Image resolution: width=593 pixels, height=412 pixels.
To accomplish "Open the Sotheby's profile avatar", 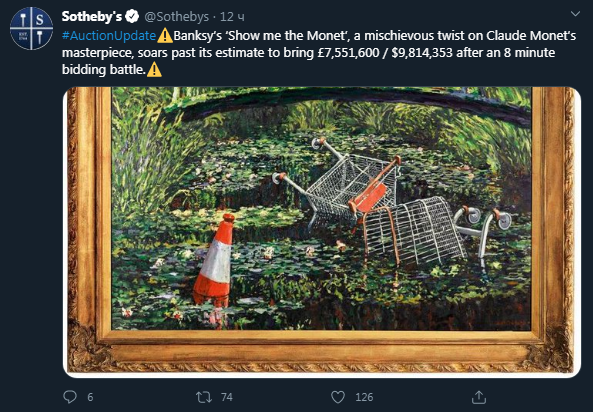I will pos(31,28).
